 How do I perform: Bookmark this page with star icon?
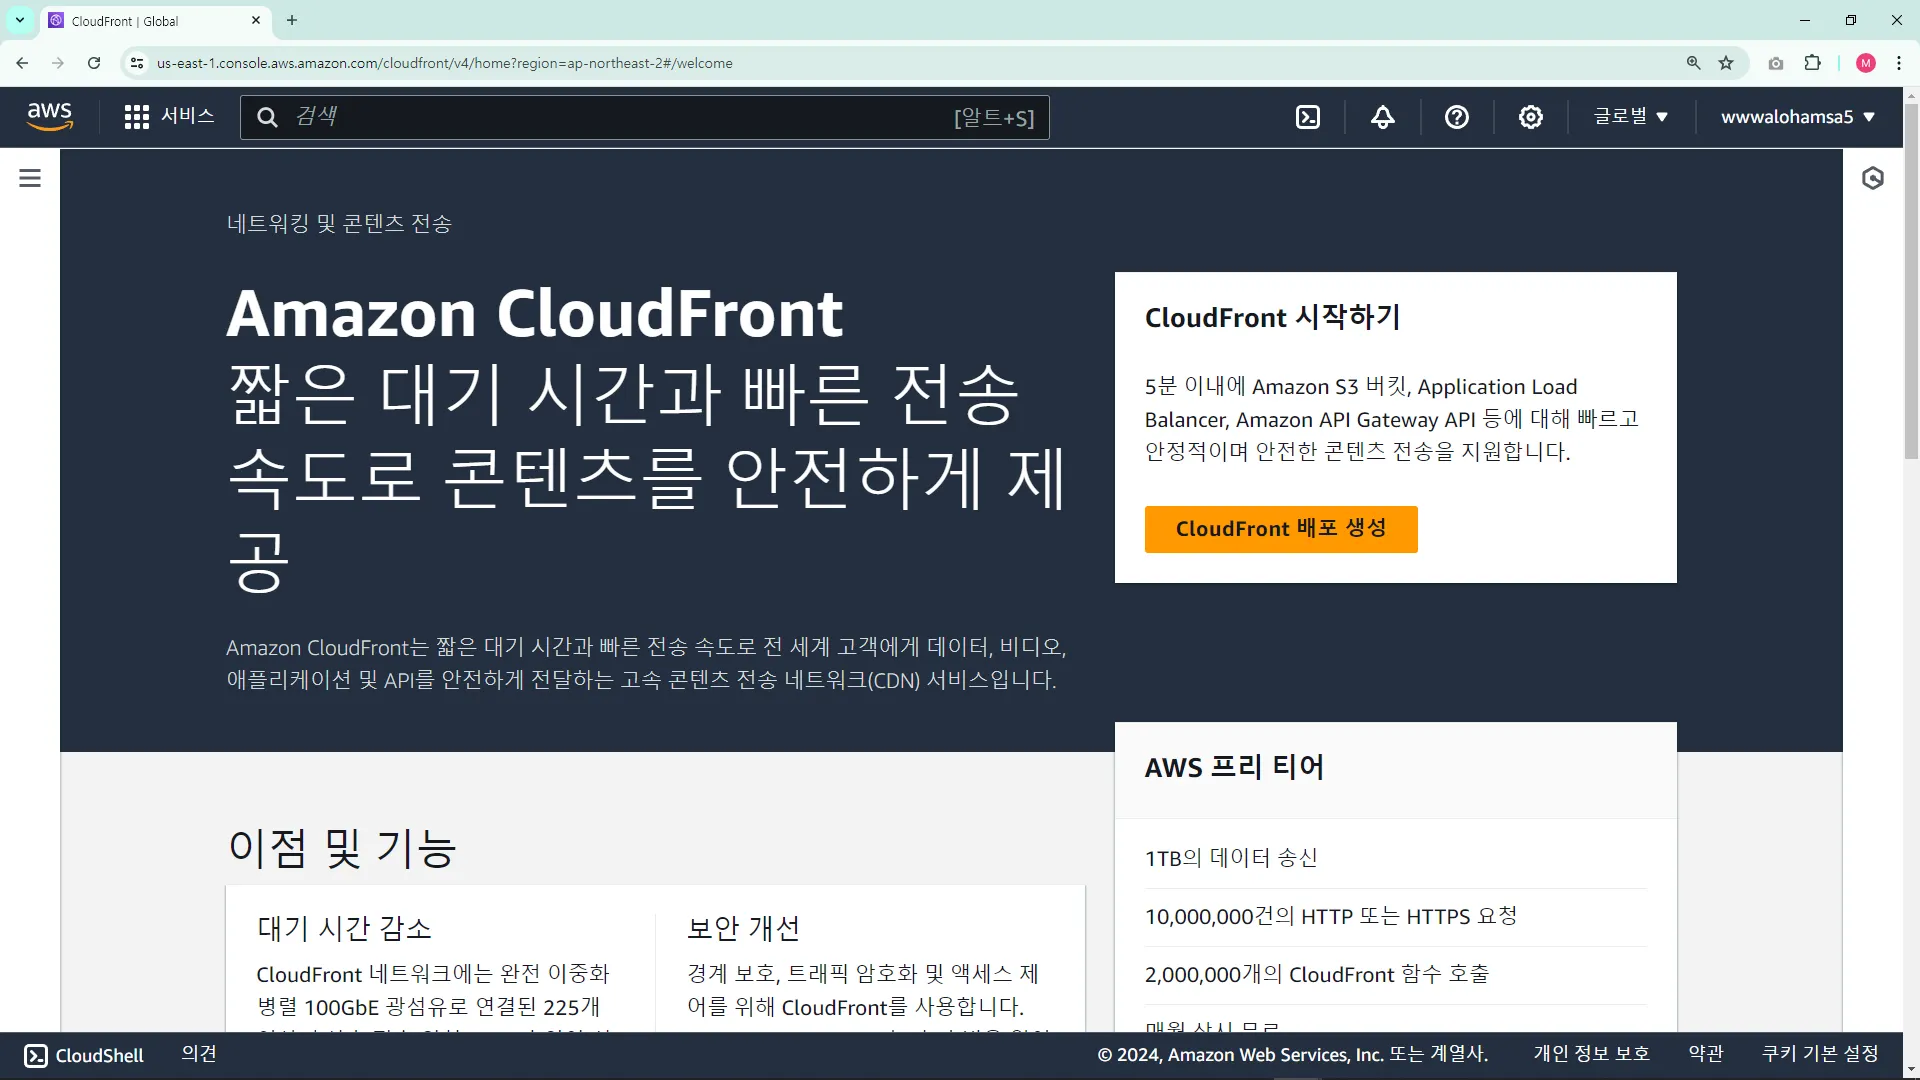point(1726,63)
